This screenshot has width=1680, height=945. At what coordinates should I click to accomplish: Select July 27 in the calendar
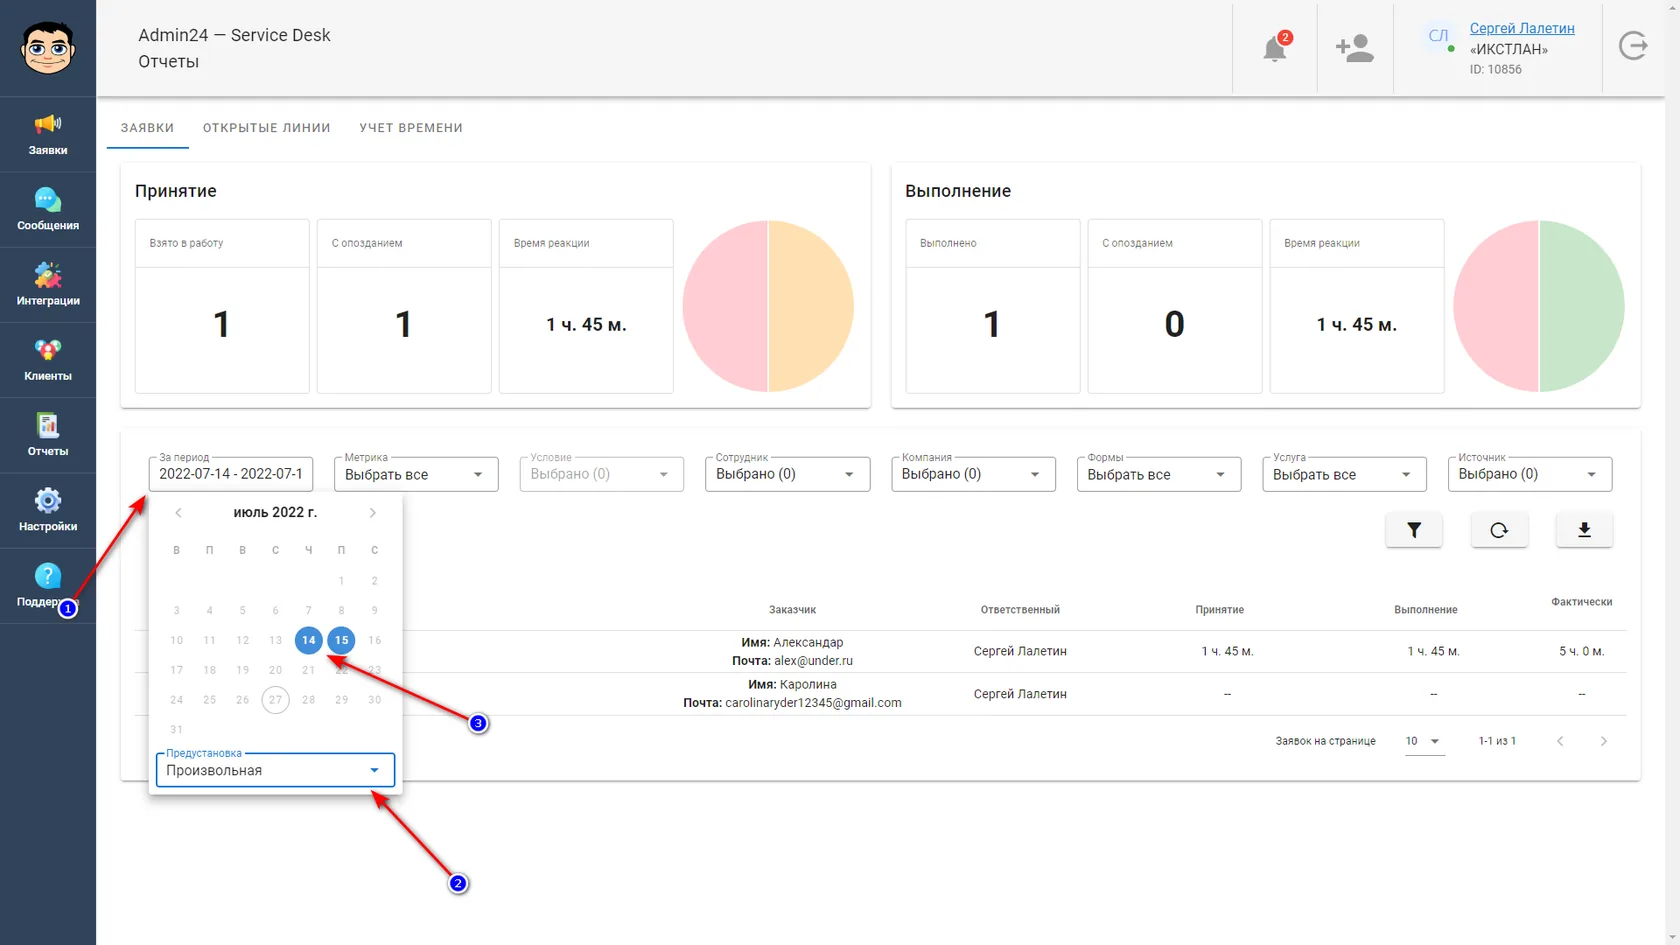tap(275, 700)
